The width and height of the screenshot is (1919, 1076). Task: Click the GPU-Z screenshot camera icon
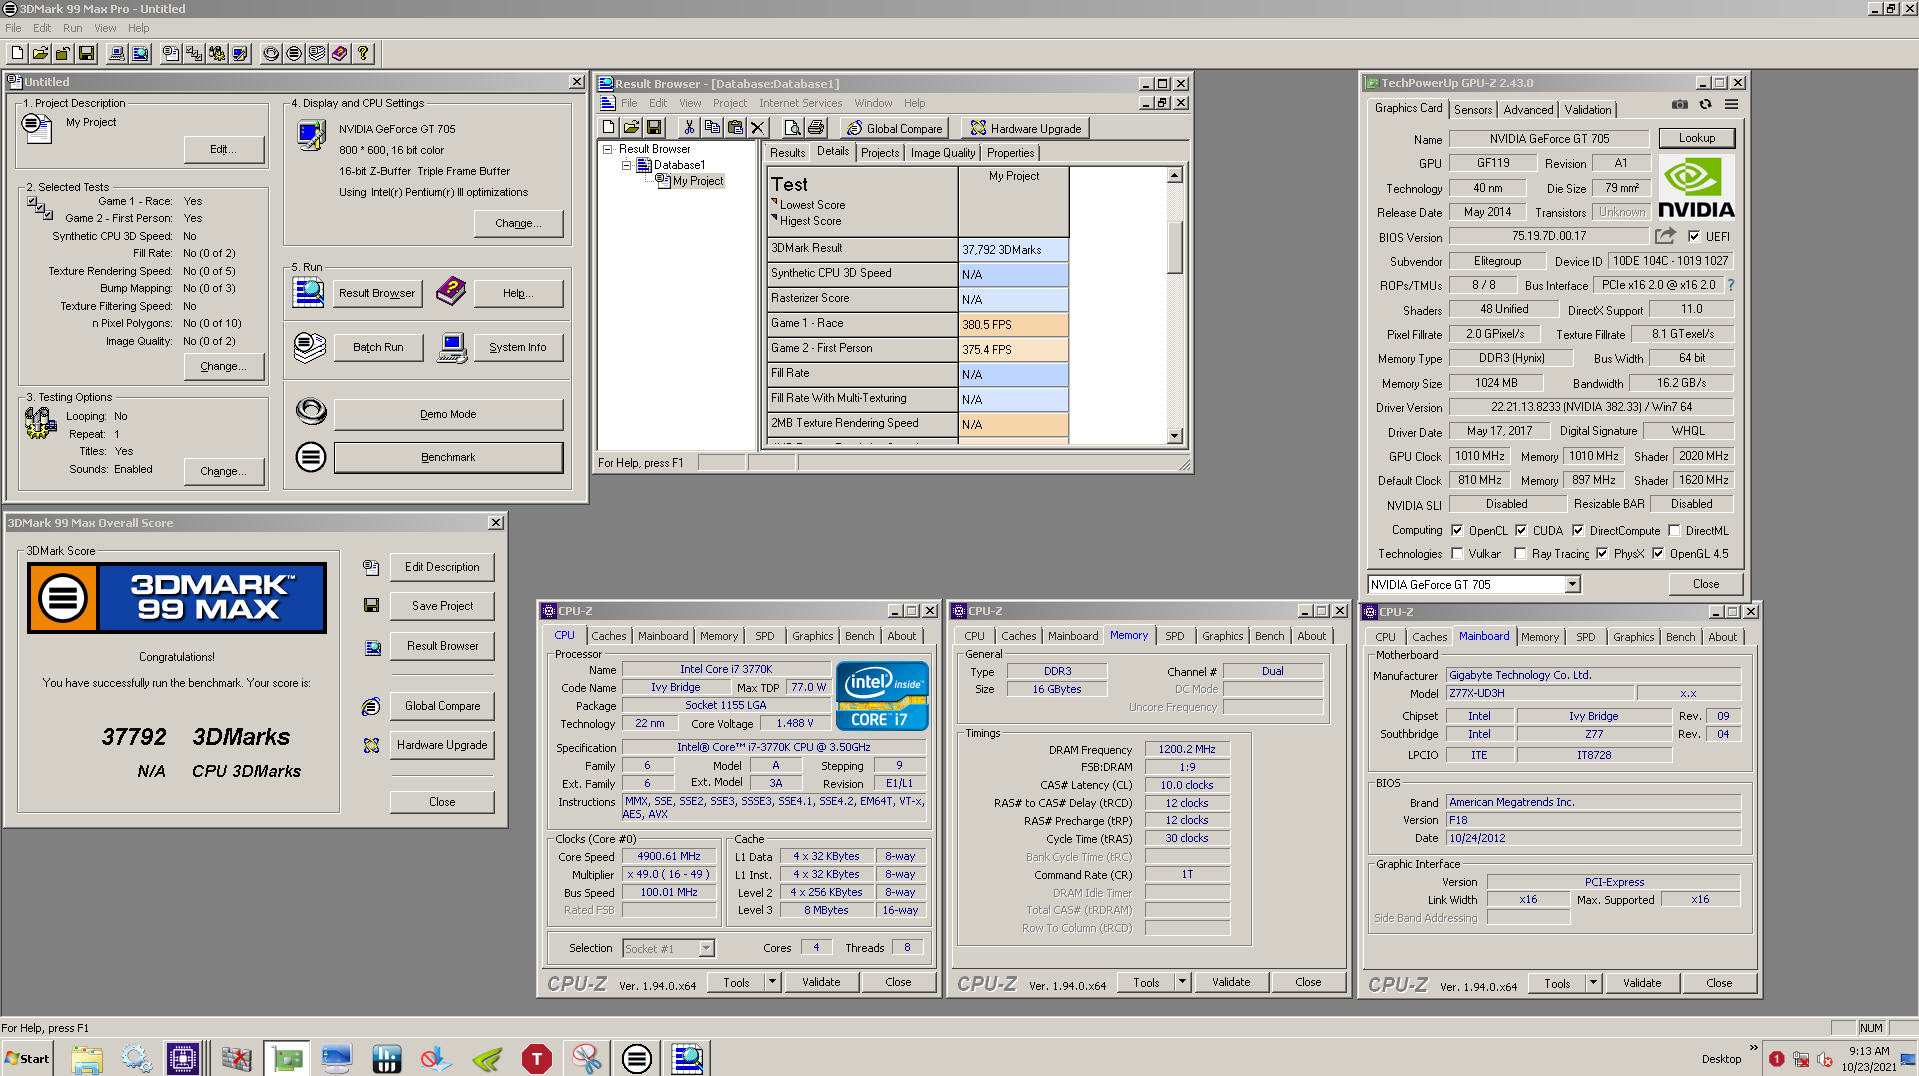[1680, 104]
